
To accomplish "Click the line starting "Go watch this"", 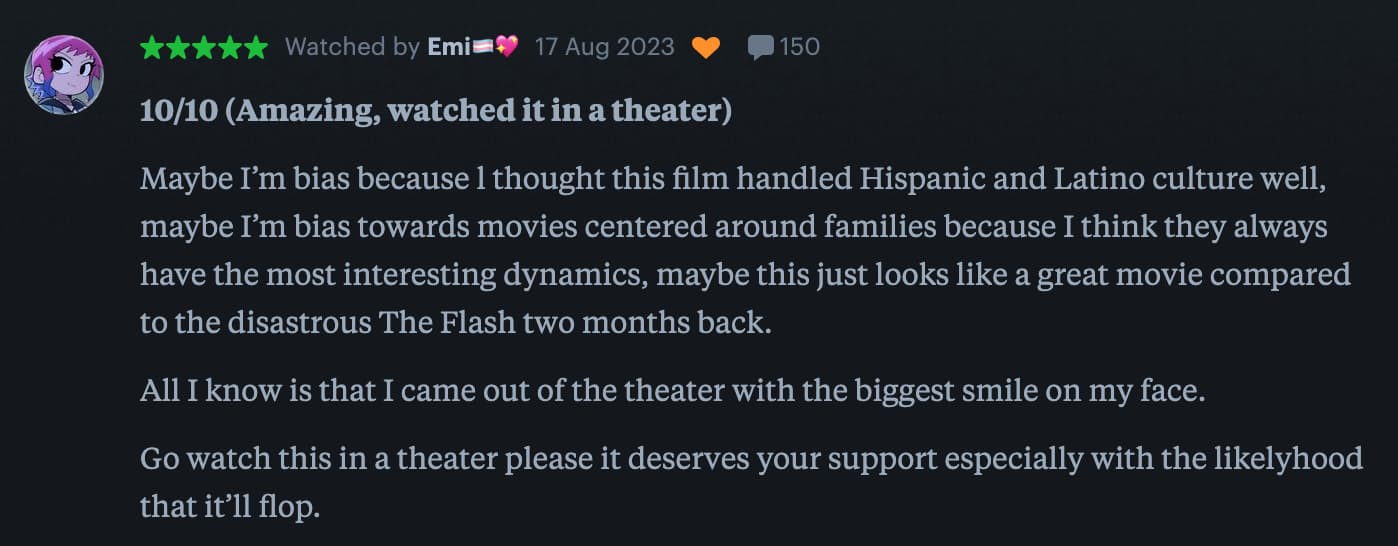I will pyautogui.click(x=750, y=459).
